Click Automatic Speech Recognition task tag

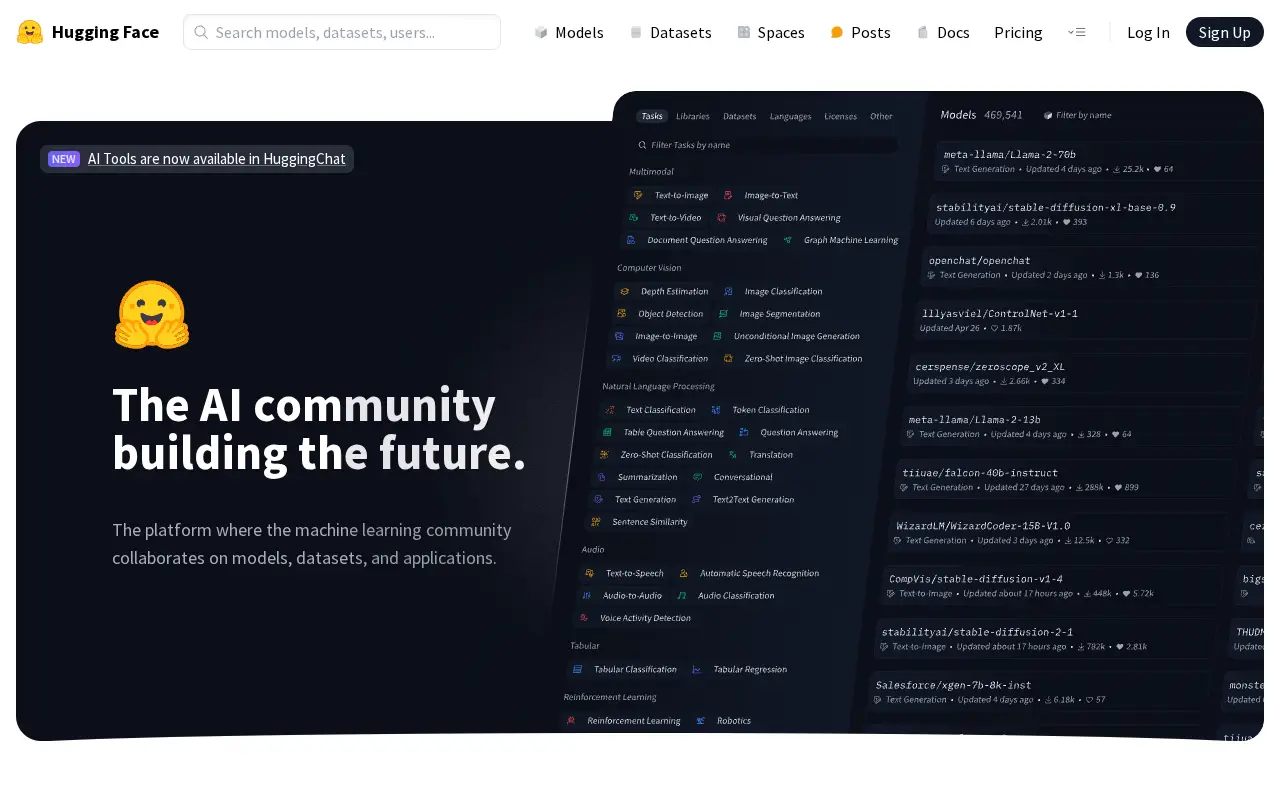[750, 573]
